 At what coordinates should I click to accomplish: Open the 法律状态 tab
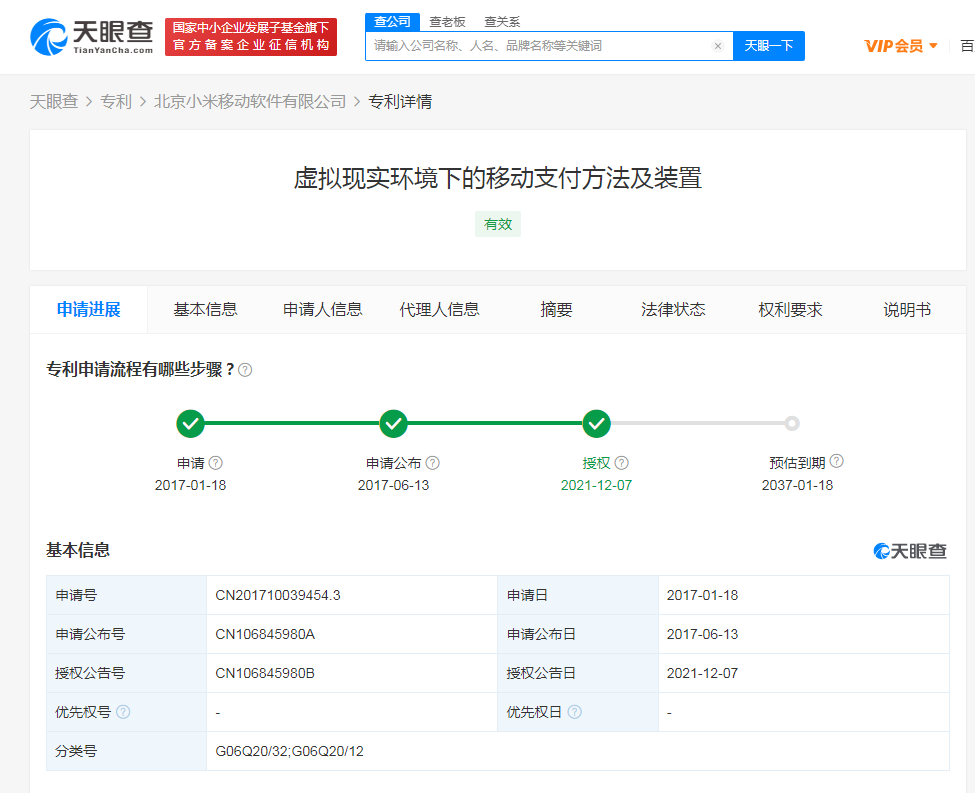(673, 310)
